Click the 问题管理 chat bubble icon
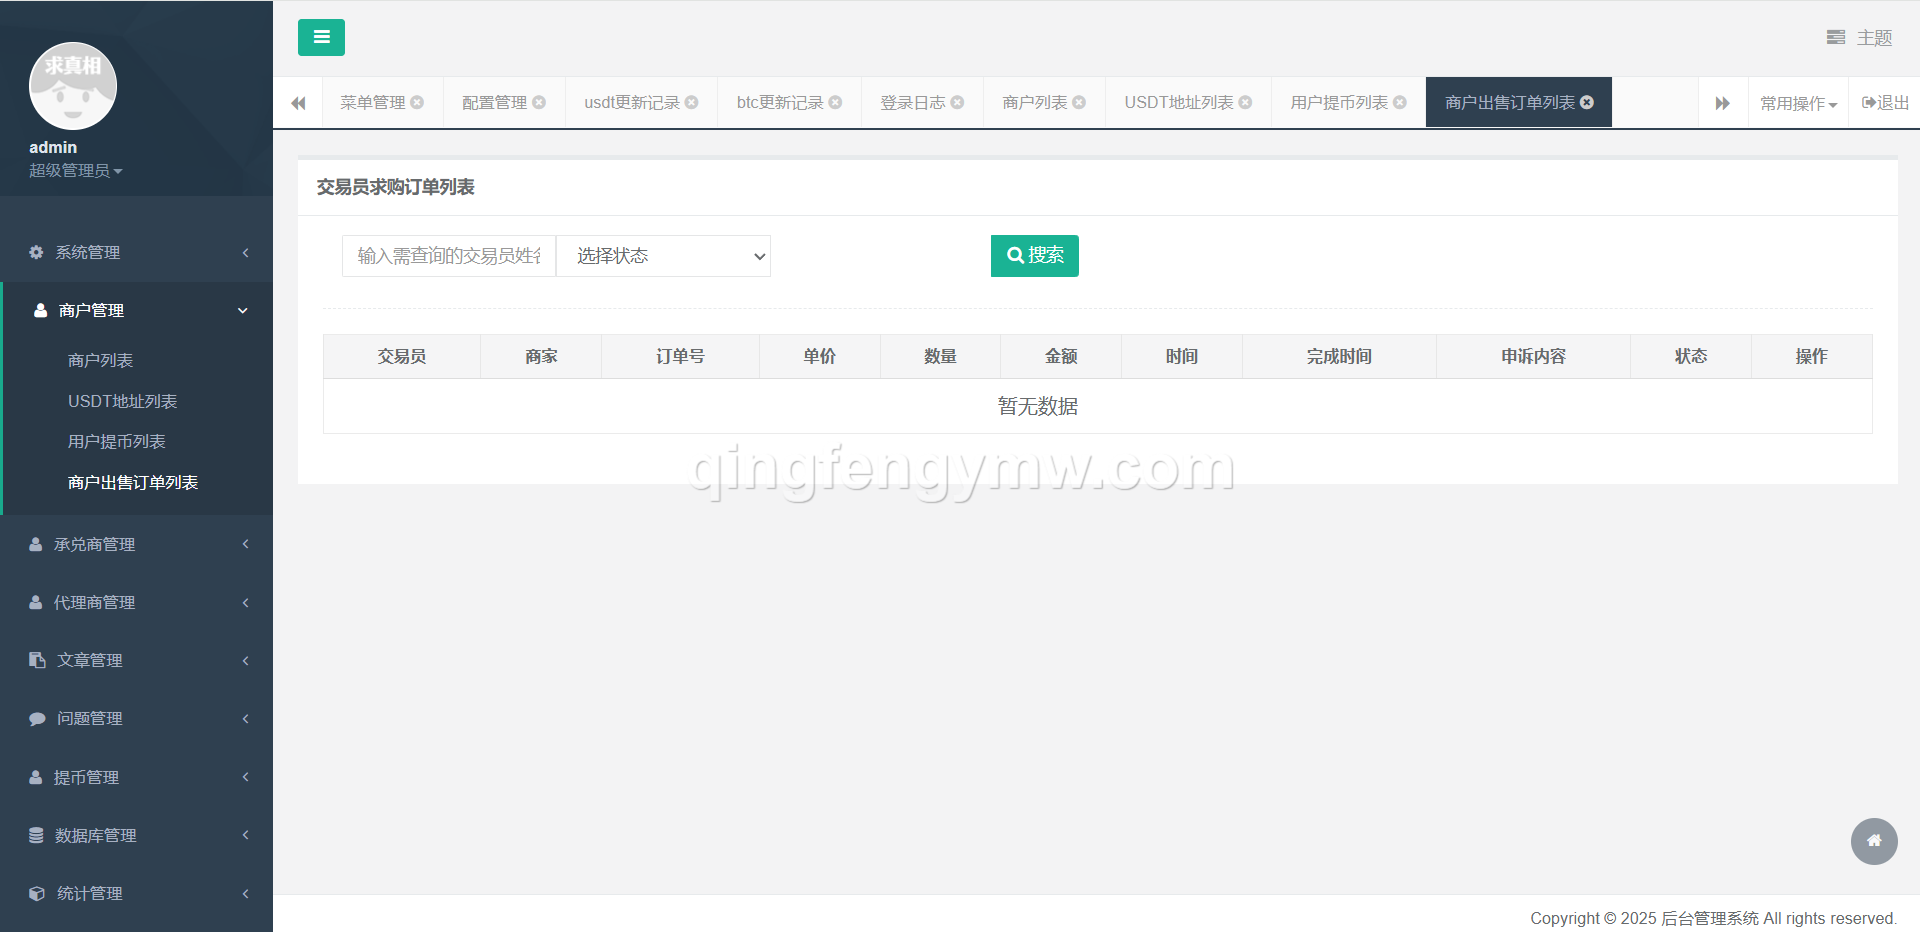Viewport: 1920px width, 932px height. [37, 718]
